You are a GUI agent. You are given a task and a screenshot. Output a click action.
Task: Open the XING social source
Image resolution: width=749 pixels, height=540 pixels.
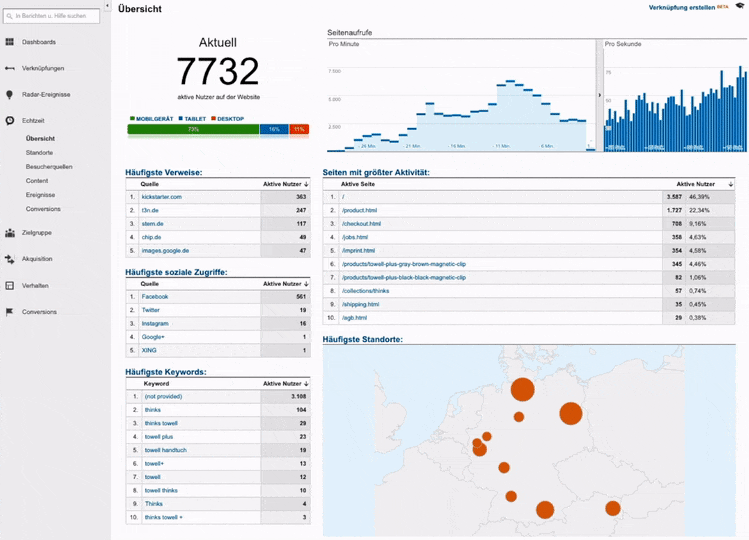149,350
